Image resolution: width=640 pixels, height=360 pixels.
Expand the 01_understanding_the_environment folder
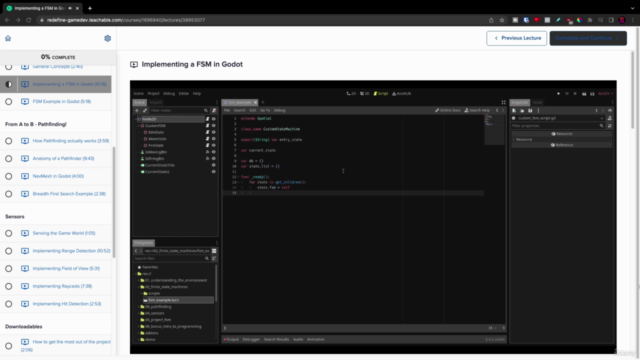138,280
